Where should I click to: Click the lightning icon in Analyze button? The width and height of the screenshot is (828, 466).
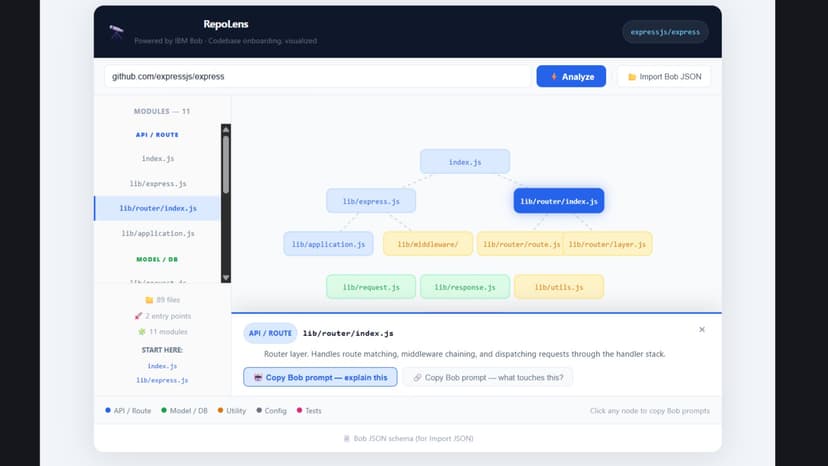point(554,77)
